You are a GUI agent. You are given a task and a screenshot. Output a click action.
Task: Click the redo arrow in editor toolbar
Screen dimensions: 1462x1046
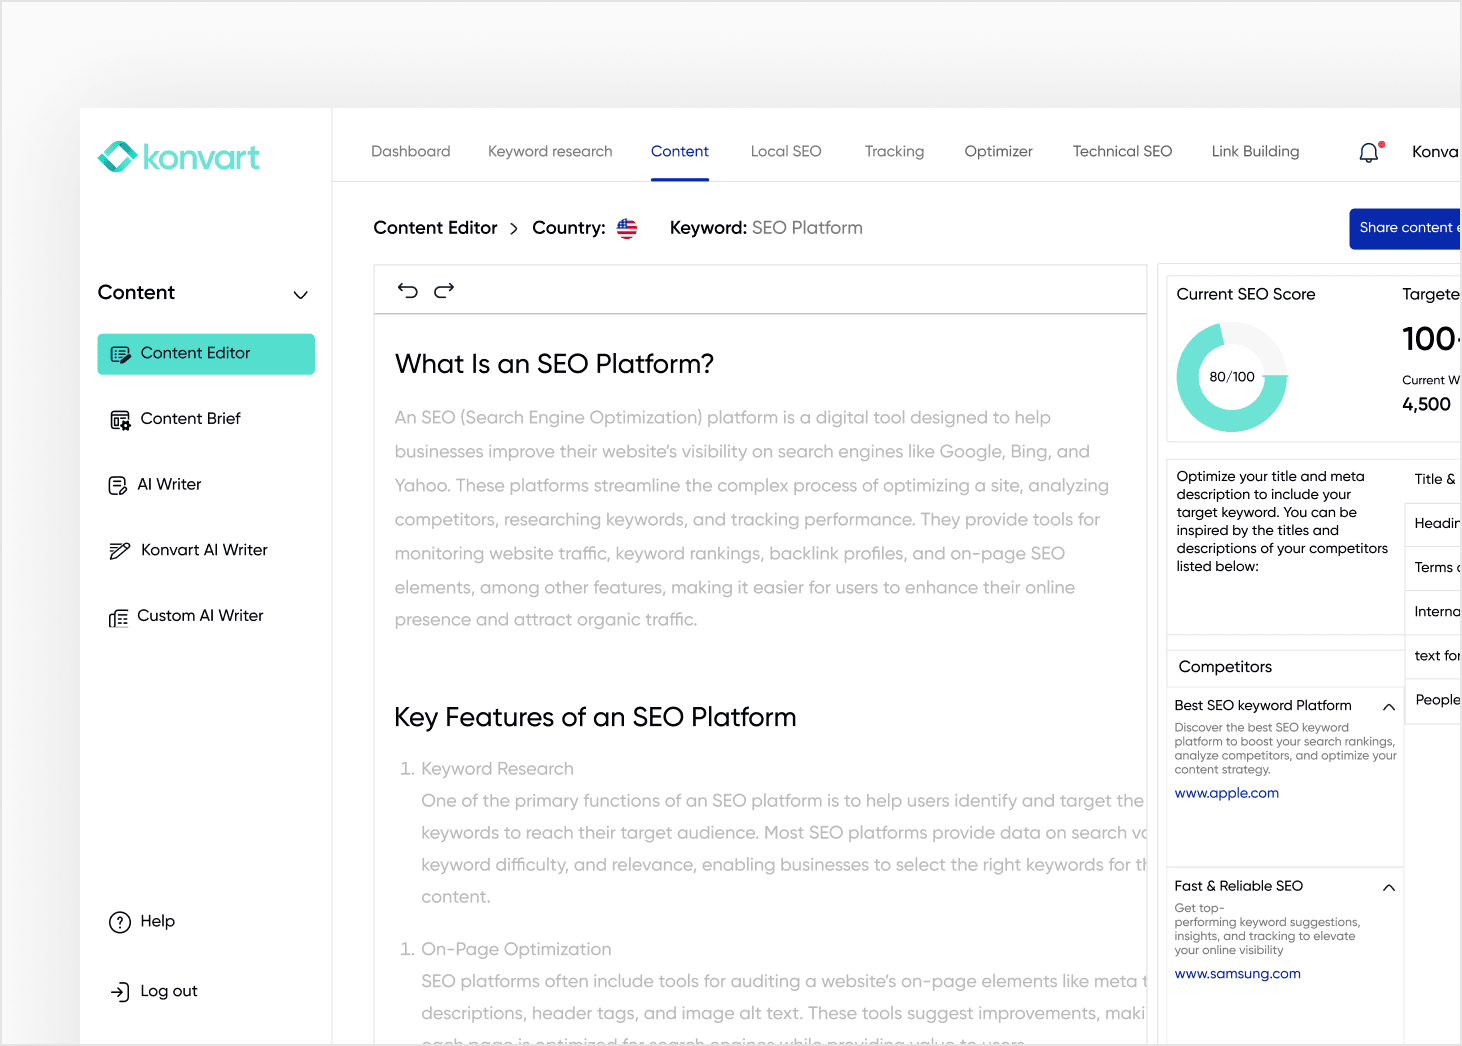(x=444, y=290)
